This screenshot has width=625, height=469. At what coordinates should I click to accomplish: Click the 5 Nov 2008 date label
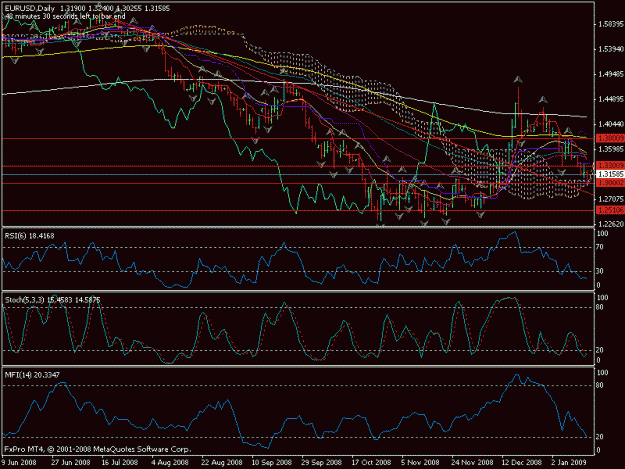click(420, 462)
